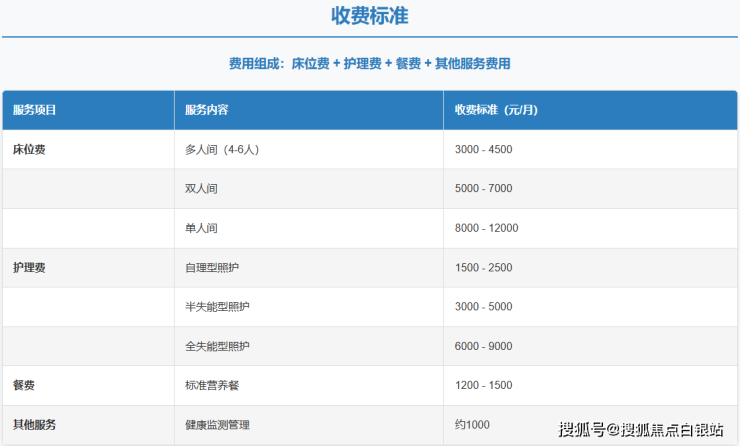Screen dimensions: 740x446
Task: Select the 健康监测管理 cell
Action: pos(217,424)
